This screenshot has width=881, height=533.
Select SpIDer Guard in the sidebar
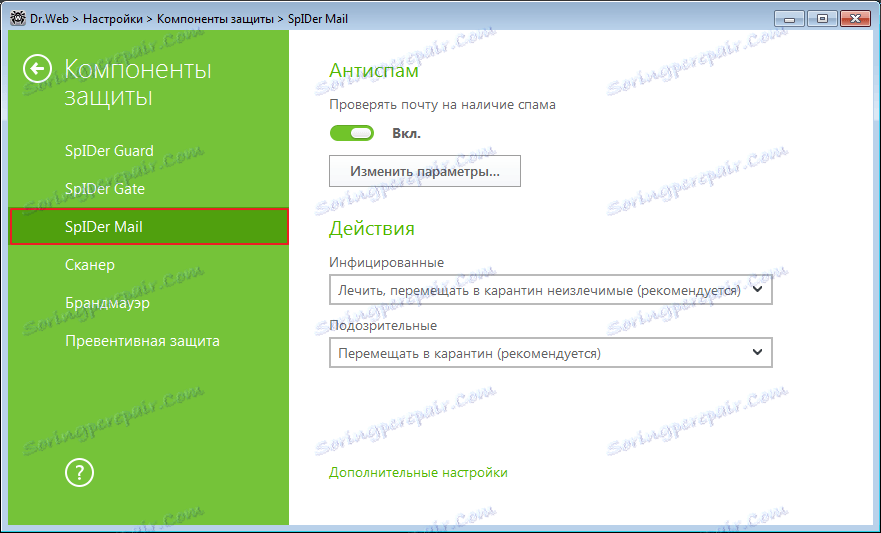coord(109,151)
